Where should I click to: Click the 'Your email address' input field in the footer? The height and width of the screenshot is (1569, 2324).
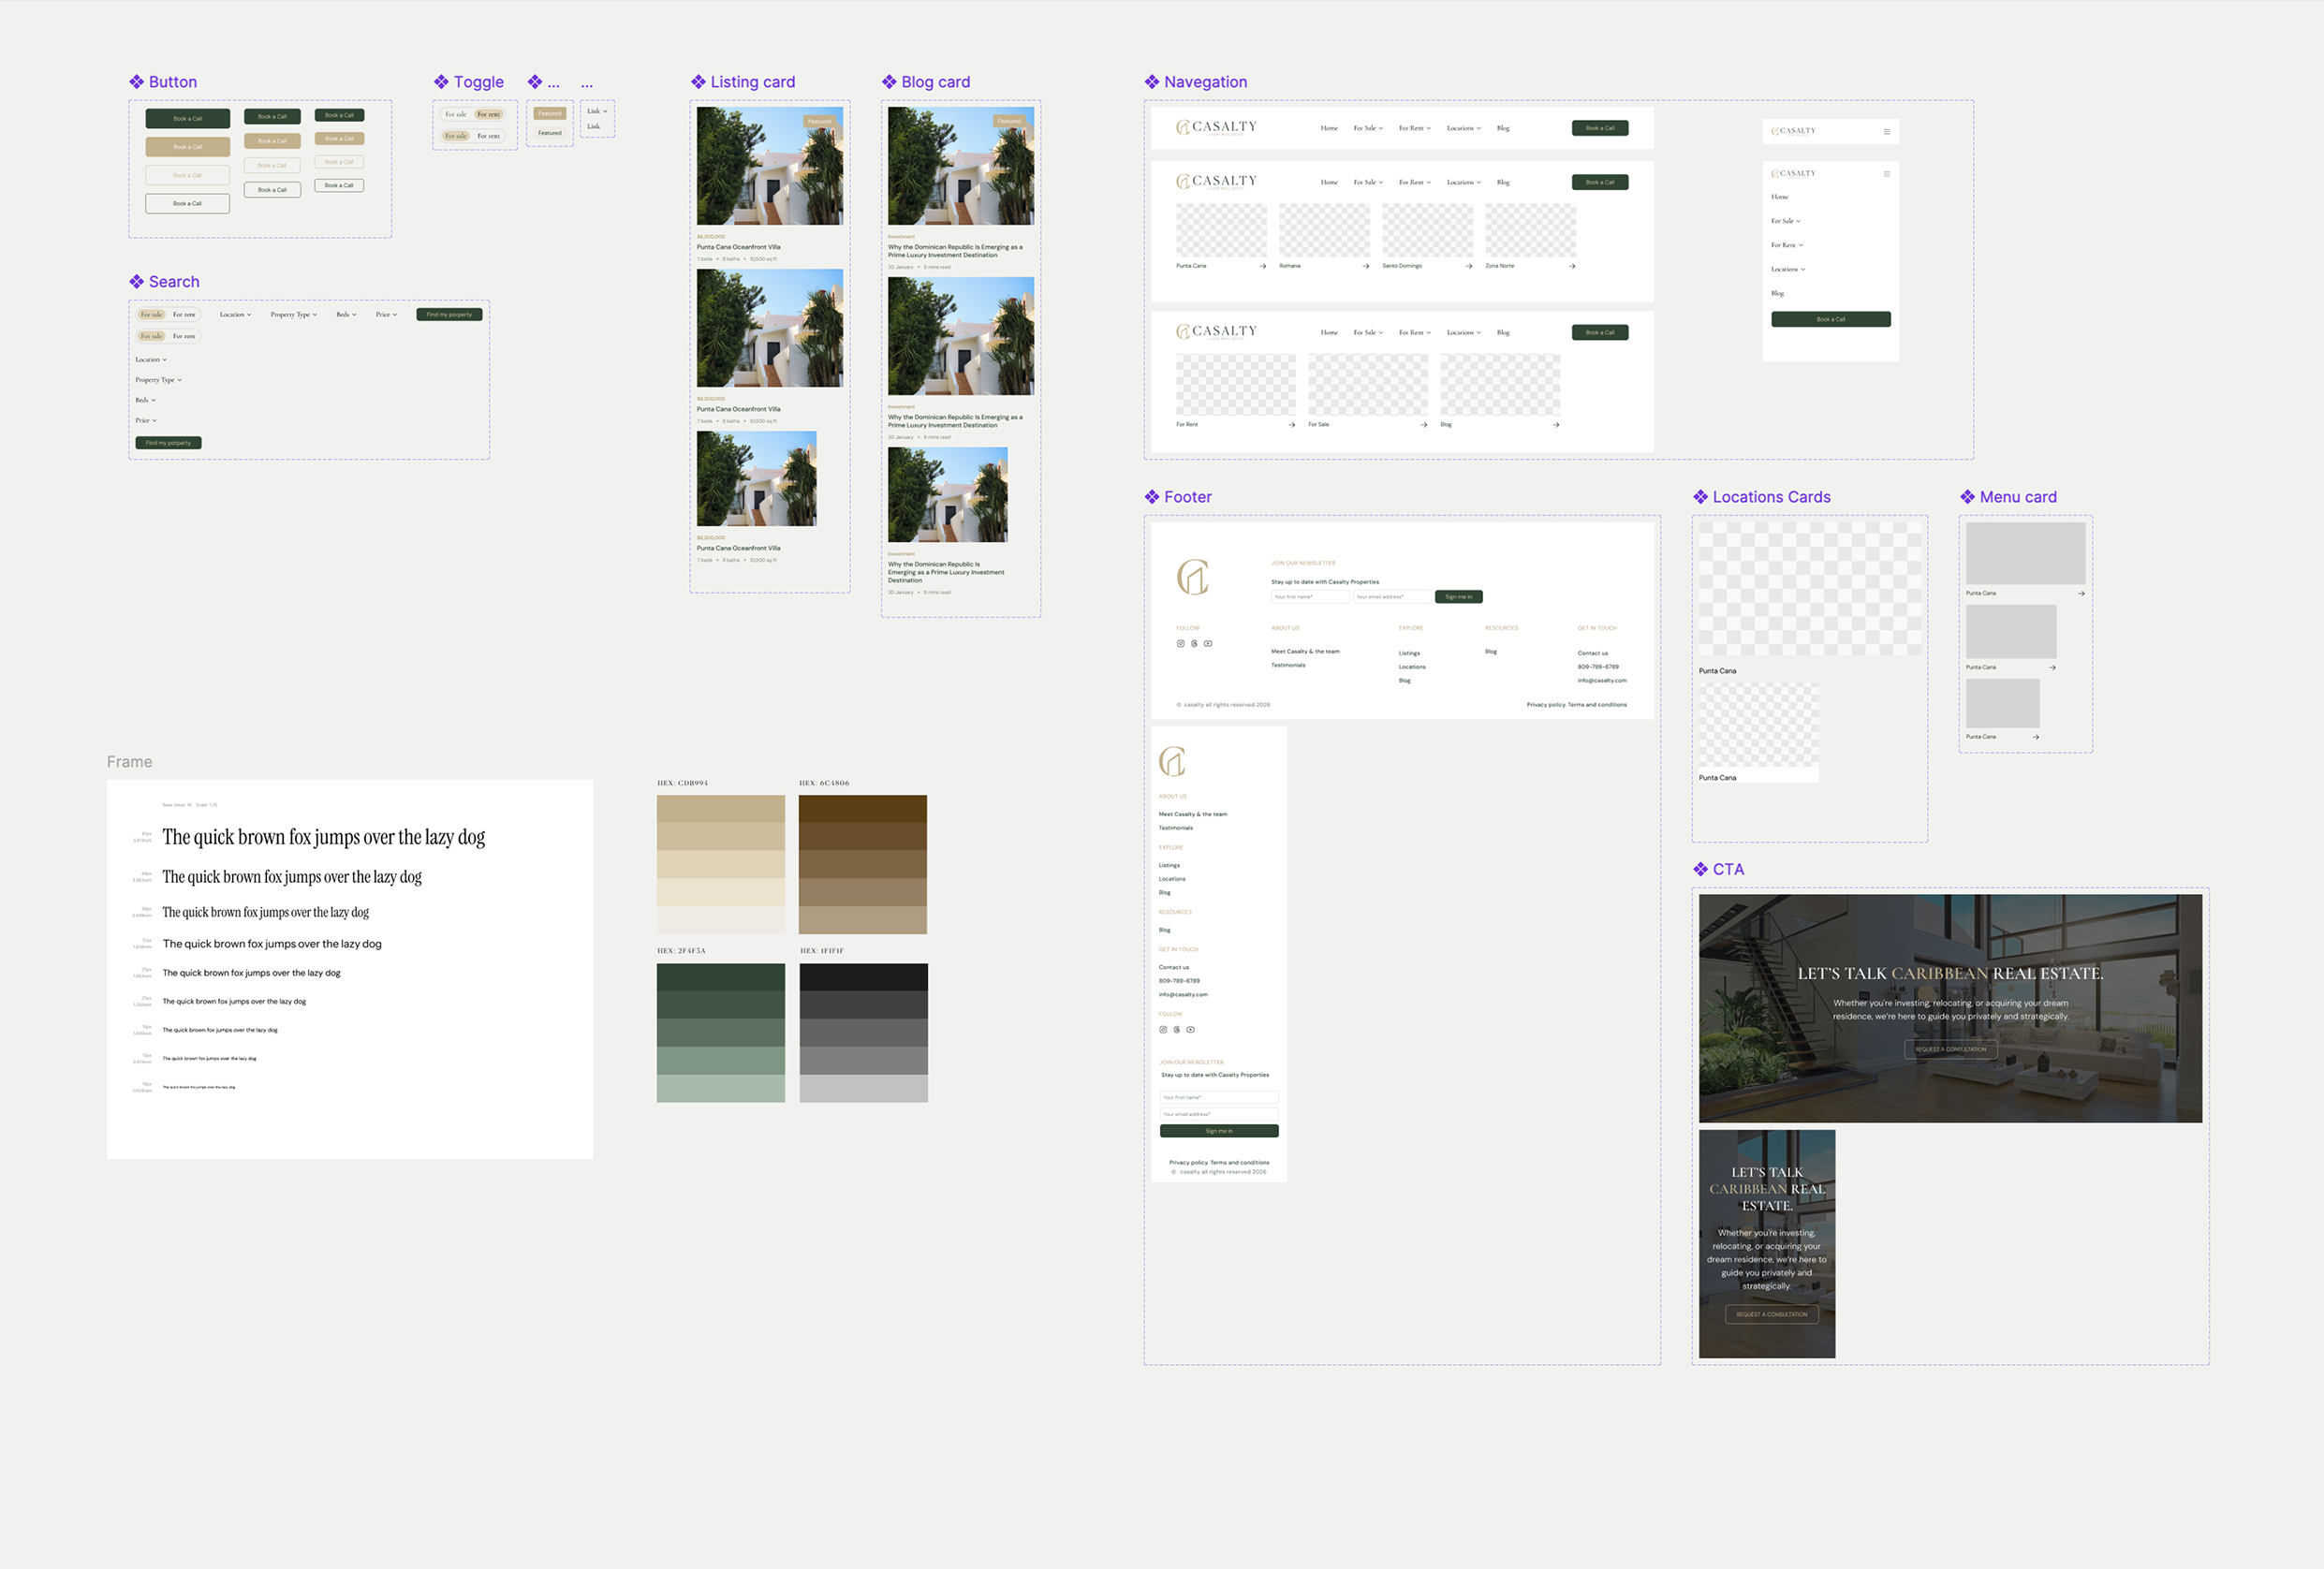point(1392,596)
